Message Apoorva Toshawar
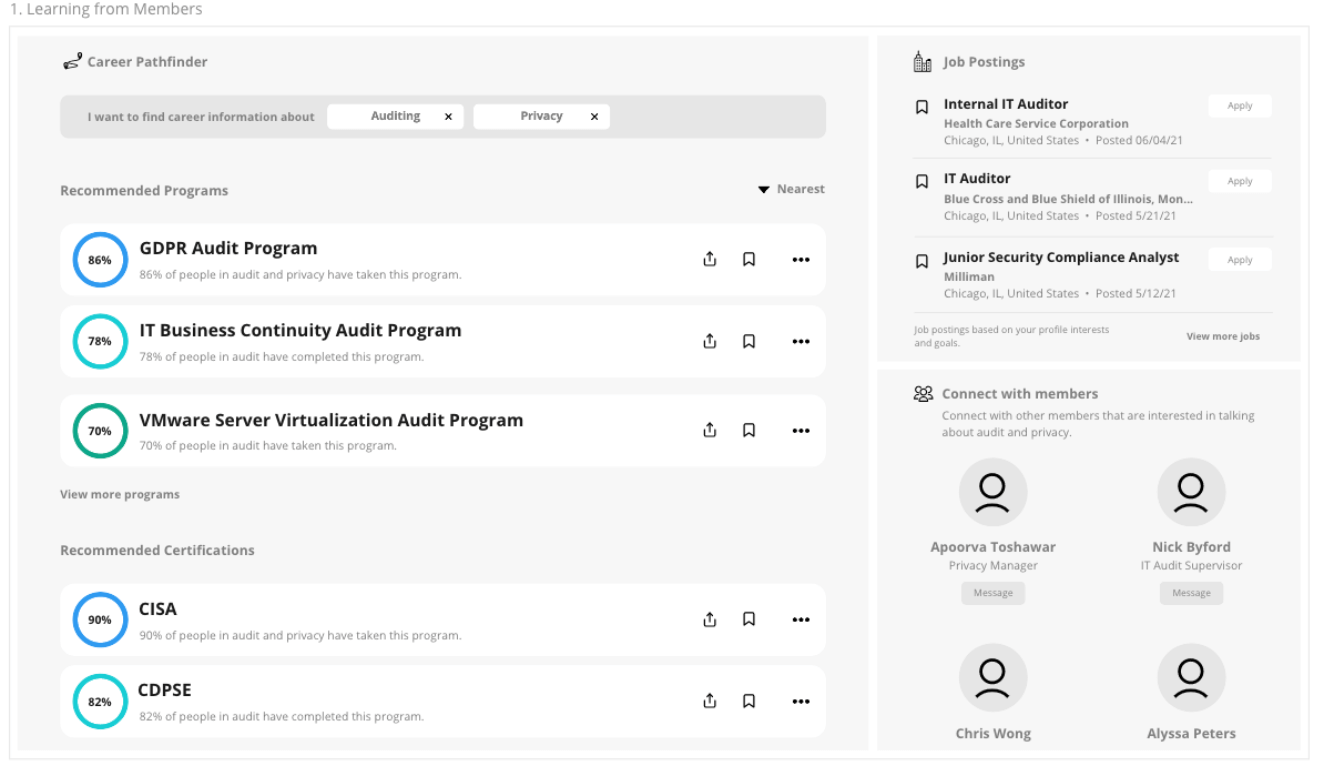This screenshot has height=774, width=1324. point(992,593)
